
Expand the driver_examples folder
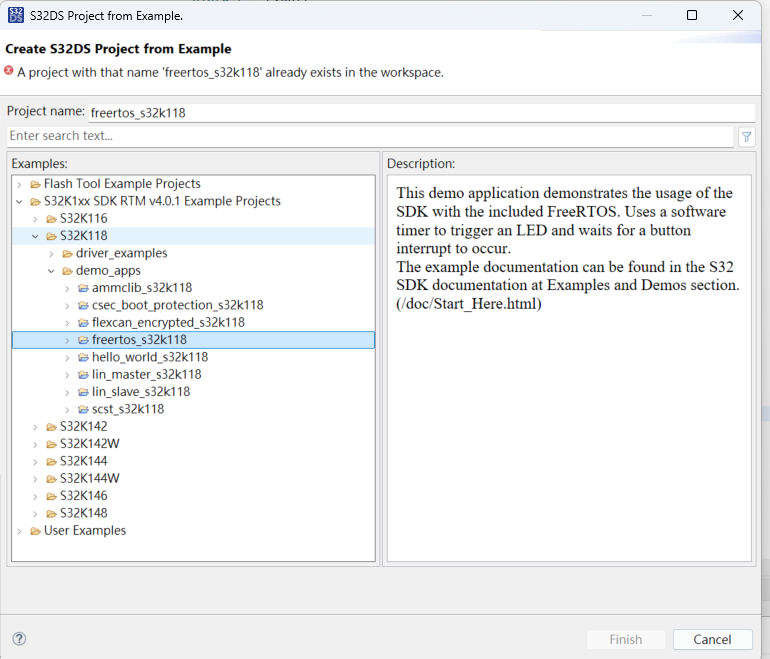click(x=52, y=253)
